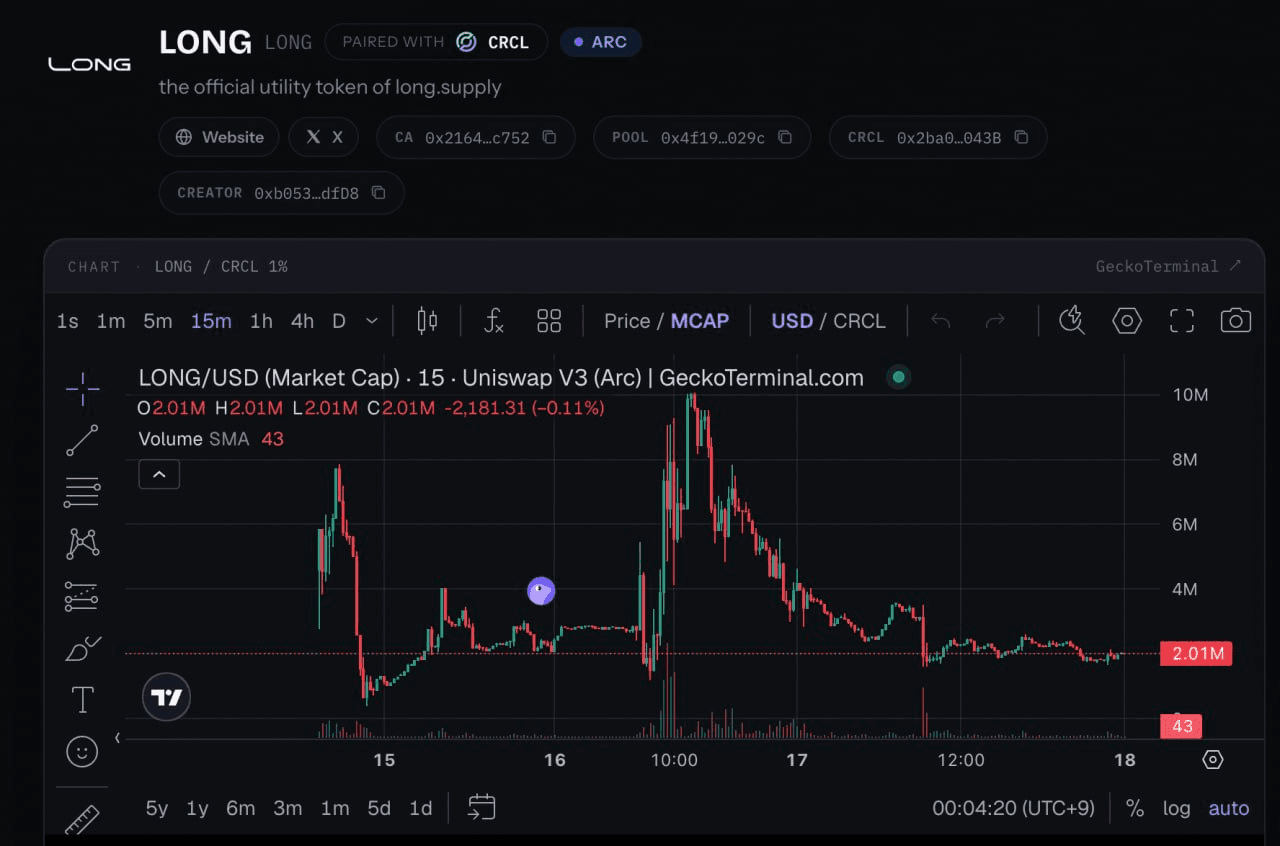Select the trend line drawing tool
1280x846 pixels.
click(x=82, y=440)
